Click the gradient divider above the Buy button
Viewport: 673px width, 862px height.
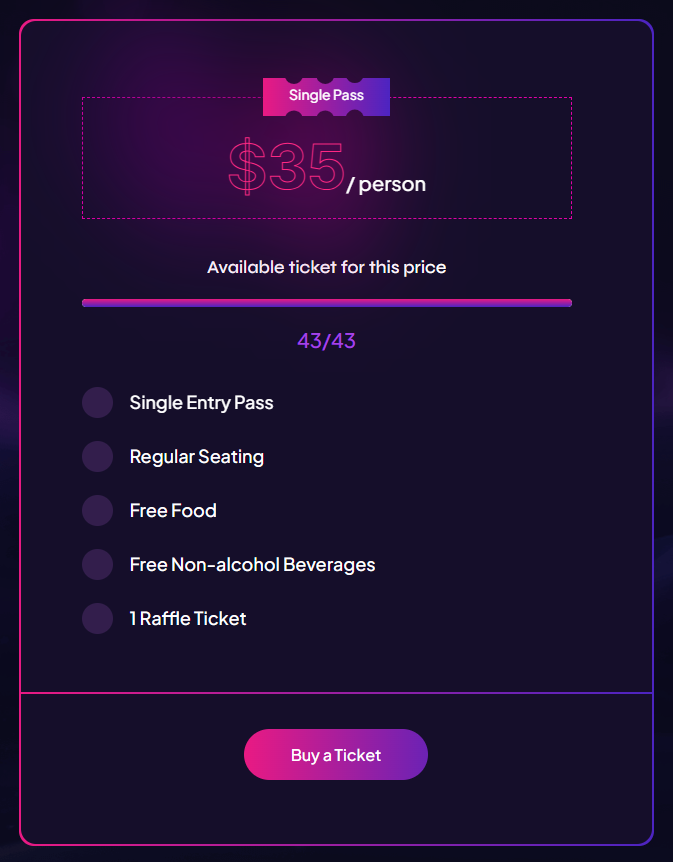(x=336, y=692)
